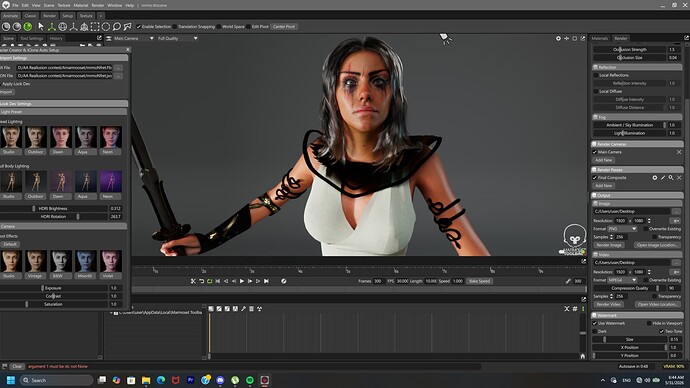Enable Translation Snapping
690x388 pixels.
coord(175,26)
